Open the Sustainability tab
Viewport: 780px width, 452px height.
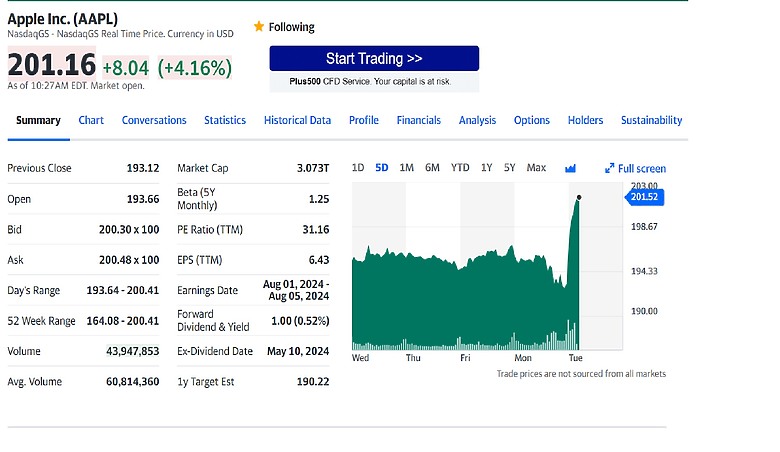(652, 120)
